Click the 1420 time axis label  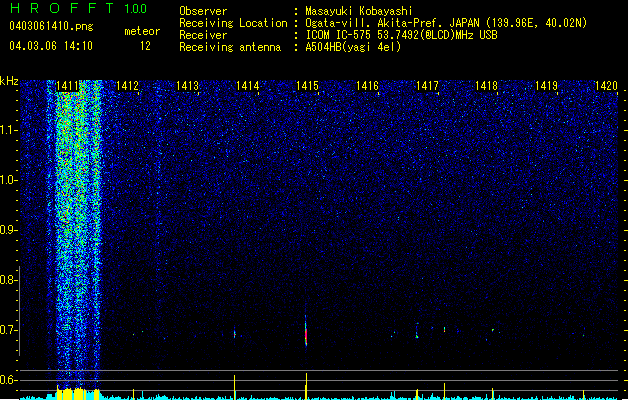[606, 86]
